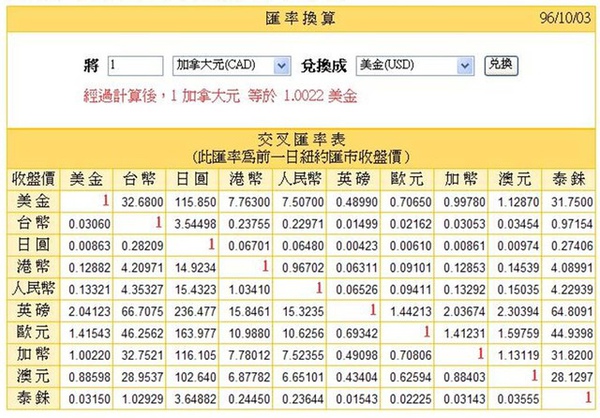Image resolution: width=600 pixels, height=418 pixels.
Task: Click the cell value 1.12870
Action: pos(518,202)
